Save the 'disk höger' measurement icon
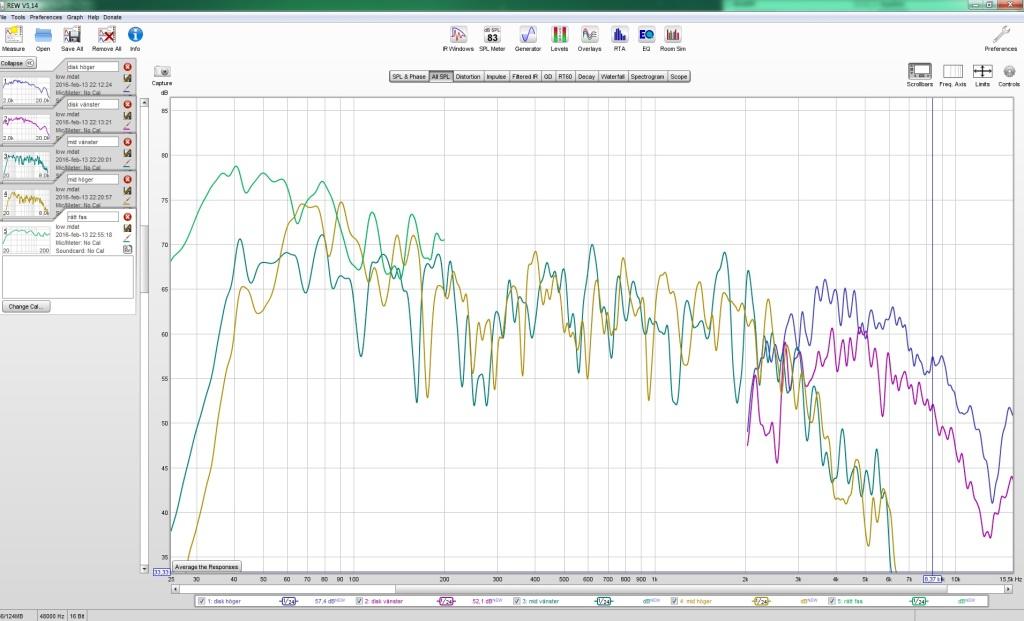This screenshot has height=621, width=1024. [x=127, y=78]
